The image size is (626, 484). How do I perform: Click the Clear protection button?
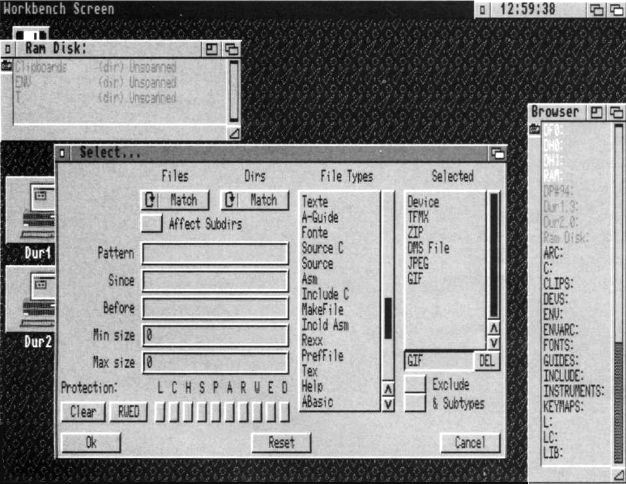point(83,412)
